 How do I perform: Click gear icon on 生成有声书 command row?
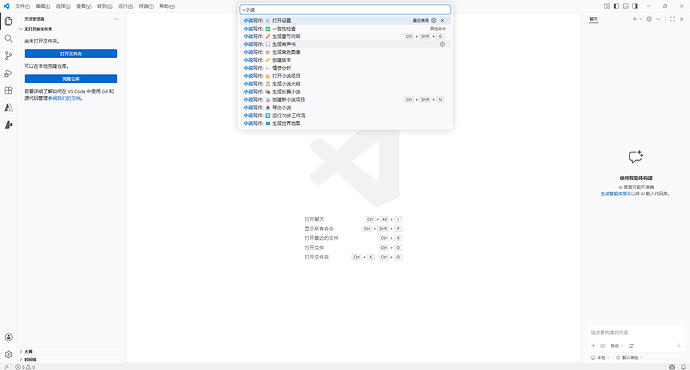[442, 44]
